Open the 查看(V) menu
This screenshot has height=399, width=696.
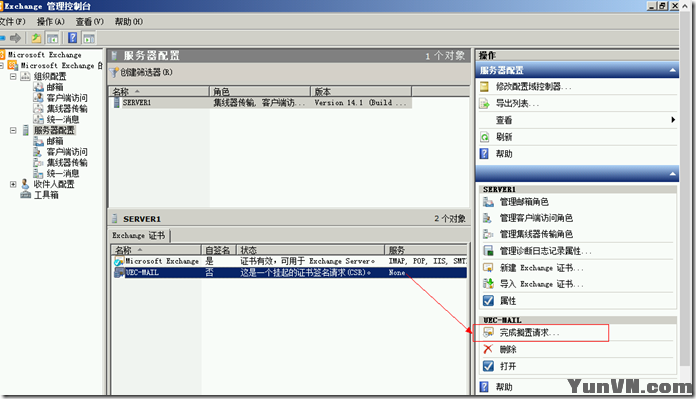pos(90,21)
